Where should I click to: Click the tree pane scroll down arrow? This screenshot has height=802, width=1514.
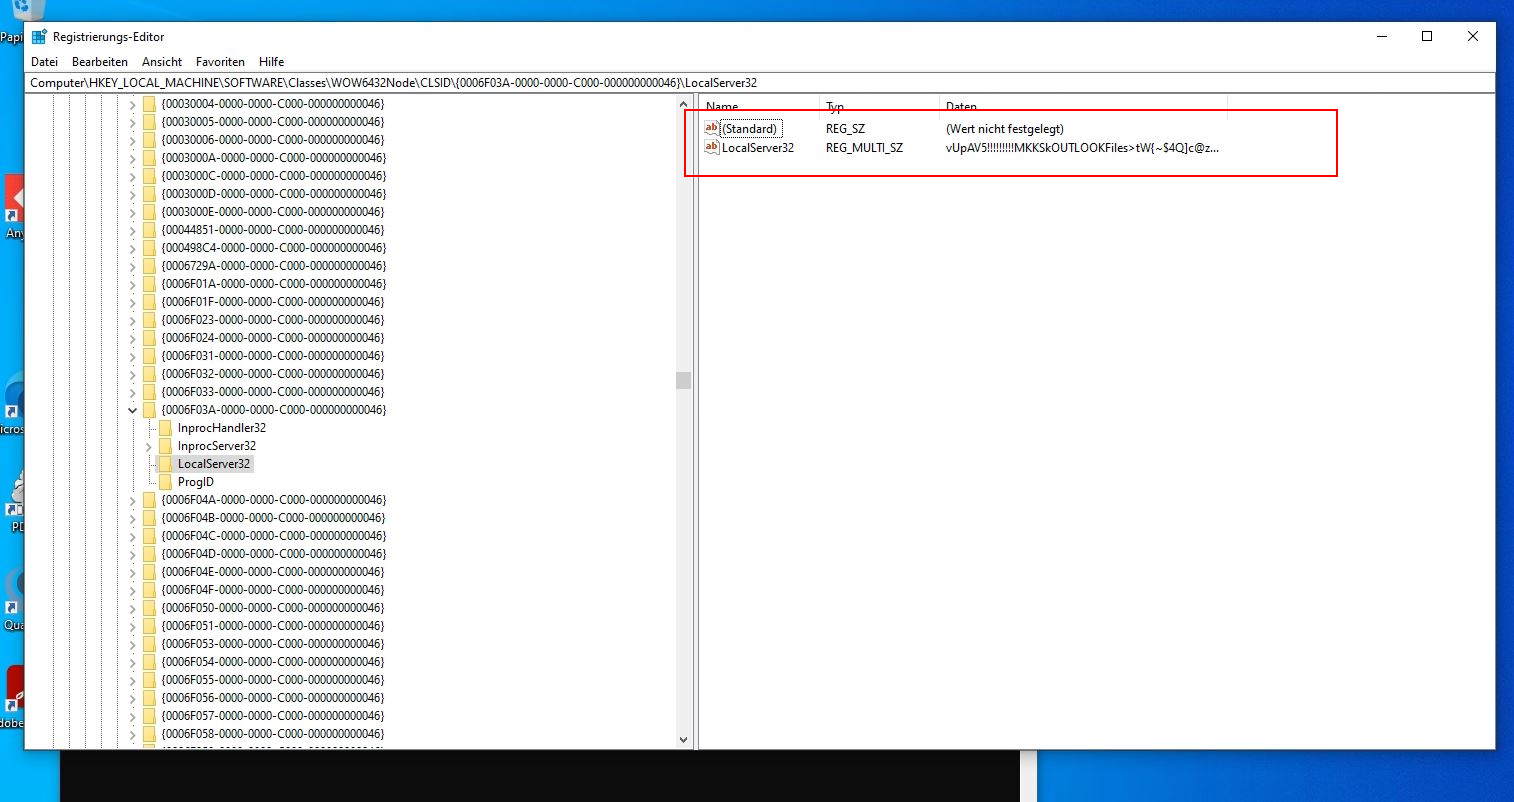point(684,740)
